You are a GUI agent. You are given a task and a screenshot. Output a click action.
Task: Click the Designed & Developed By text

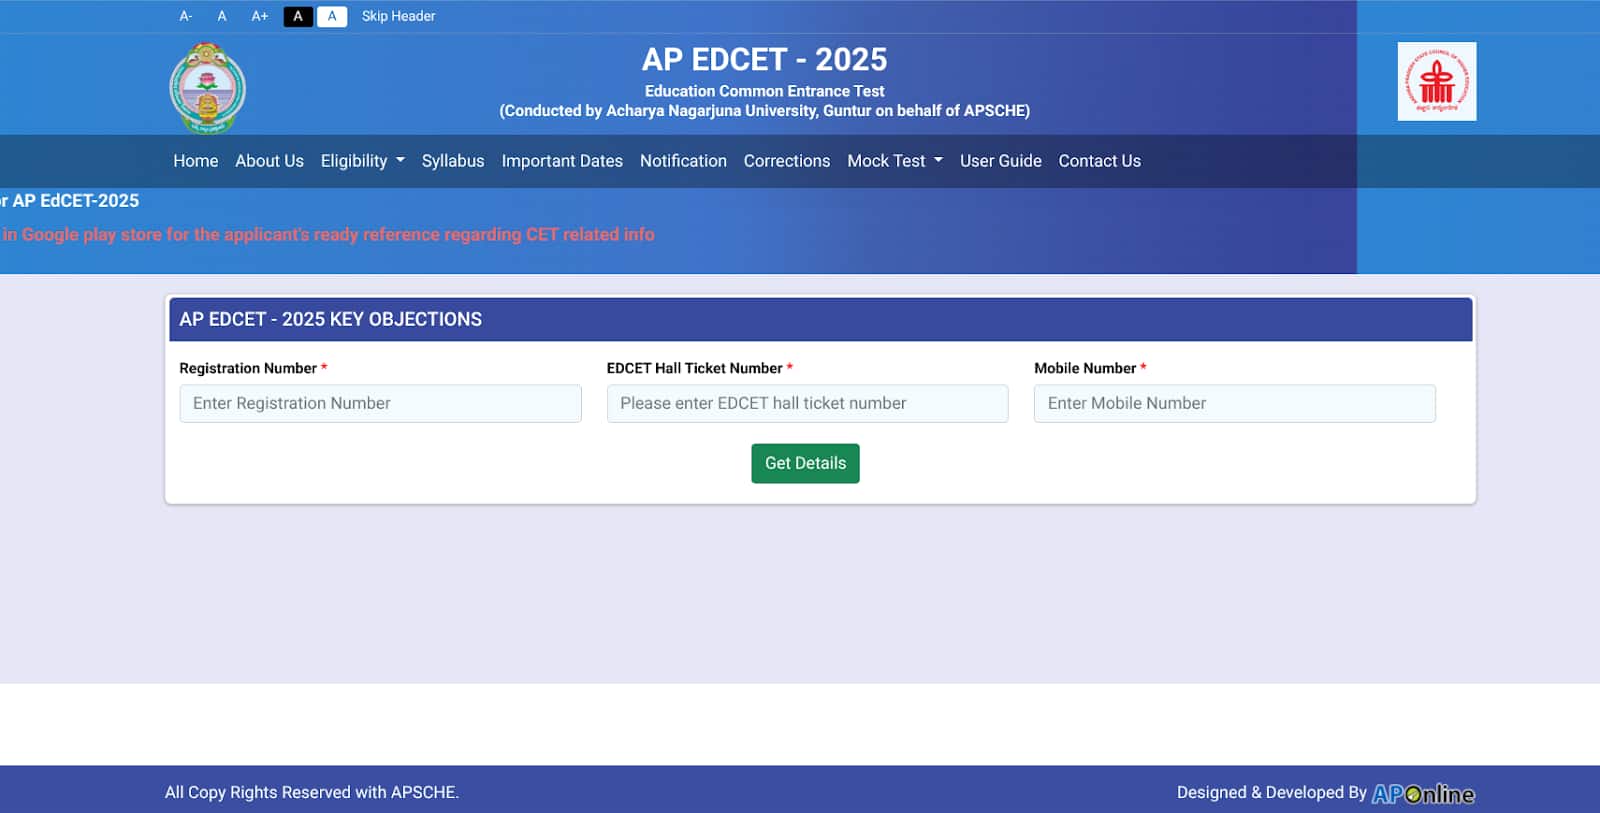tap(1271, 793)
